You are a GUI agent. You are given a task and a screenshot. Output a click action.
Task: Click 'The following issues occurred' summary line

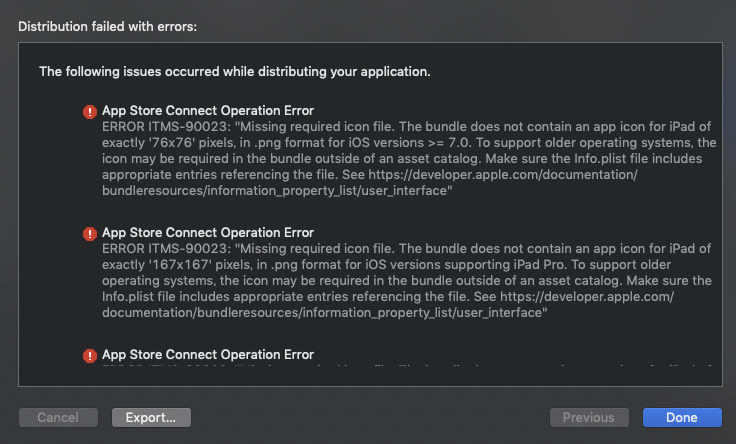235,72
